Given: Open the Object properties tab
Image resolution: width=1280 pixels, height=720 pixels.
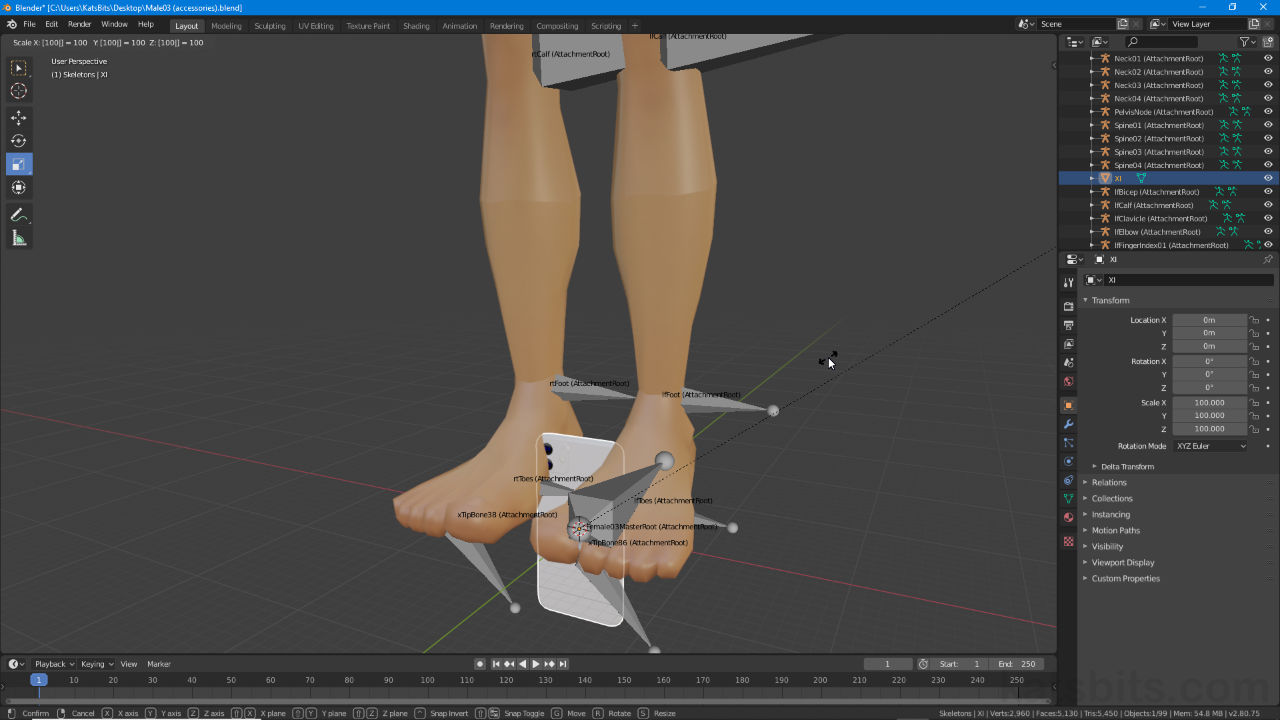Looking at the screenshot, I should (x=1068, y=405).
